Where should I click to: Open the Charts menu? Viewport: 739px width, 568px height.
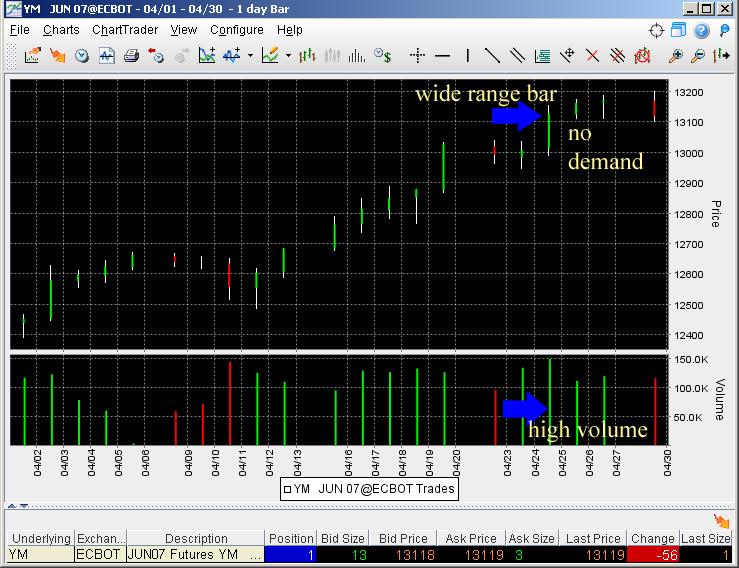click(x=61, y=30)
